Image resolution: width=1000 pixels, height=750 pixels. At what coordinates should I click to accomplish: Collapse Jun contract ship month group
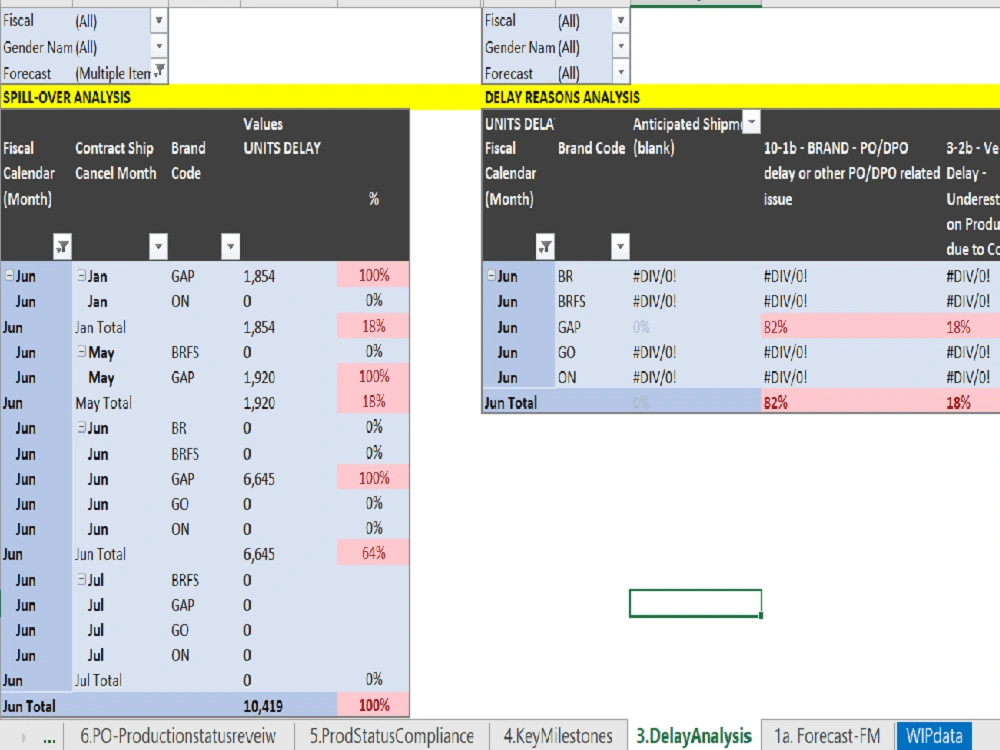[x=82, y=427]
